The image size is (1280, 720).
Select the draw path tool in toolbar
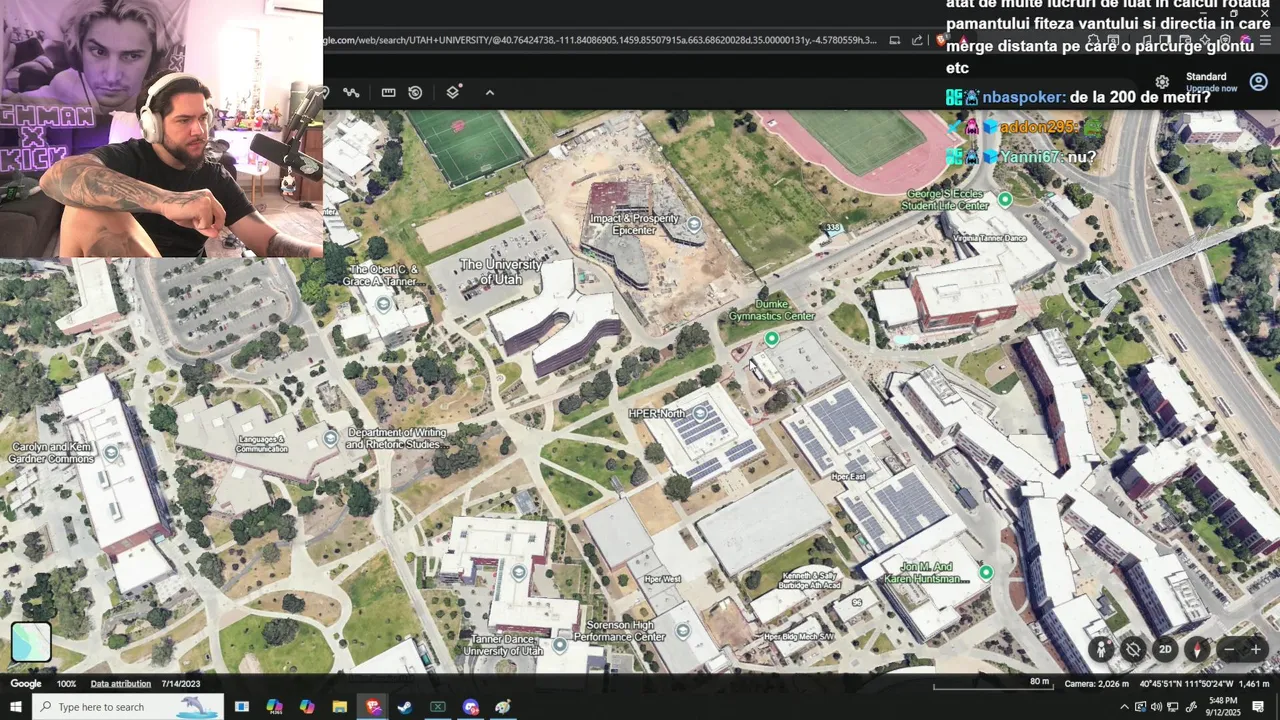click(351, 92)
